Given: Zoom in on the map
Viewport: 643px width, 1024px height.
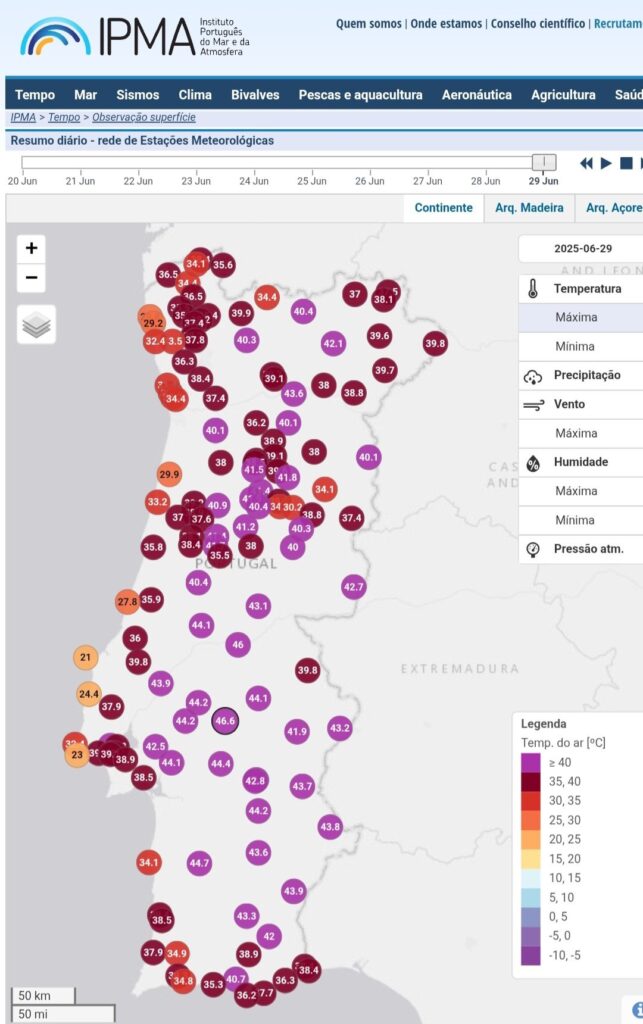Looking at the screenshot, I should point(31,248).
